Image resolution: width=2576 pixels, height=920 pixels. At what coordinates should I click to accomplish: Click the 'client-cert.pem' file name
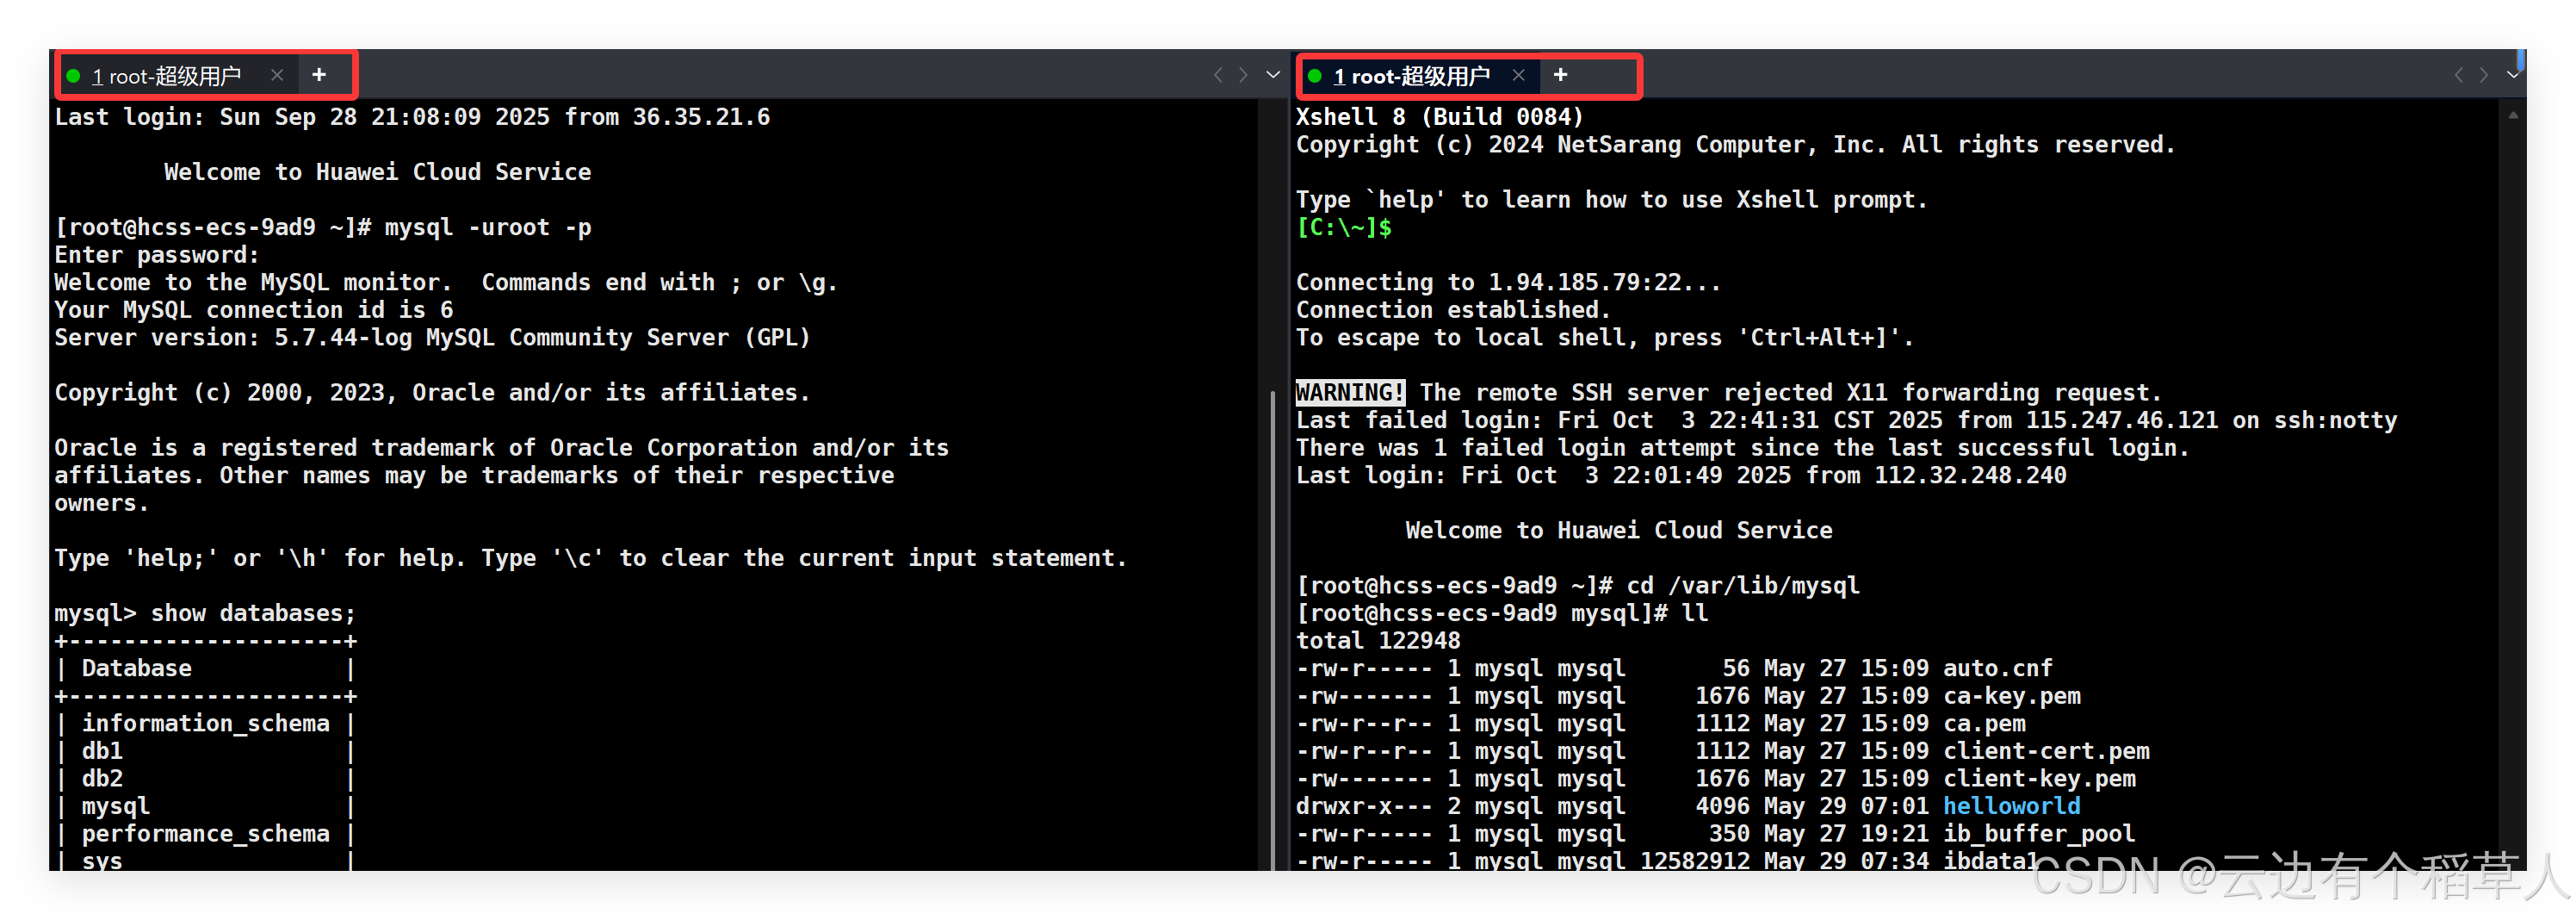pos(2046,751)
